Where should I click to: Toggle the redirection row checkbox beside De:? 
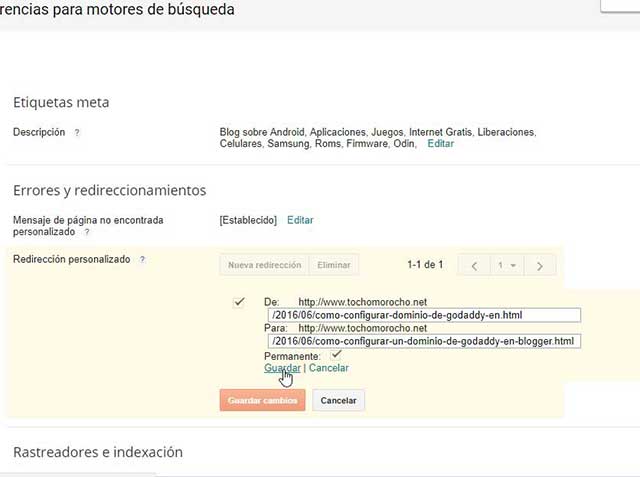click(x=239, y=302)
